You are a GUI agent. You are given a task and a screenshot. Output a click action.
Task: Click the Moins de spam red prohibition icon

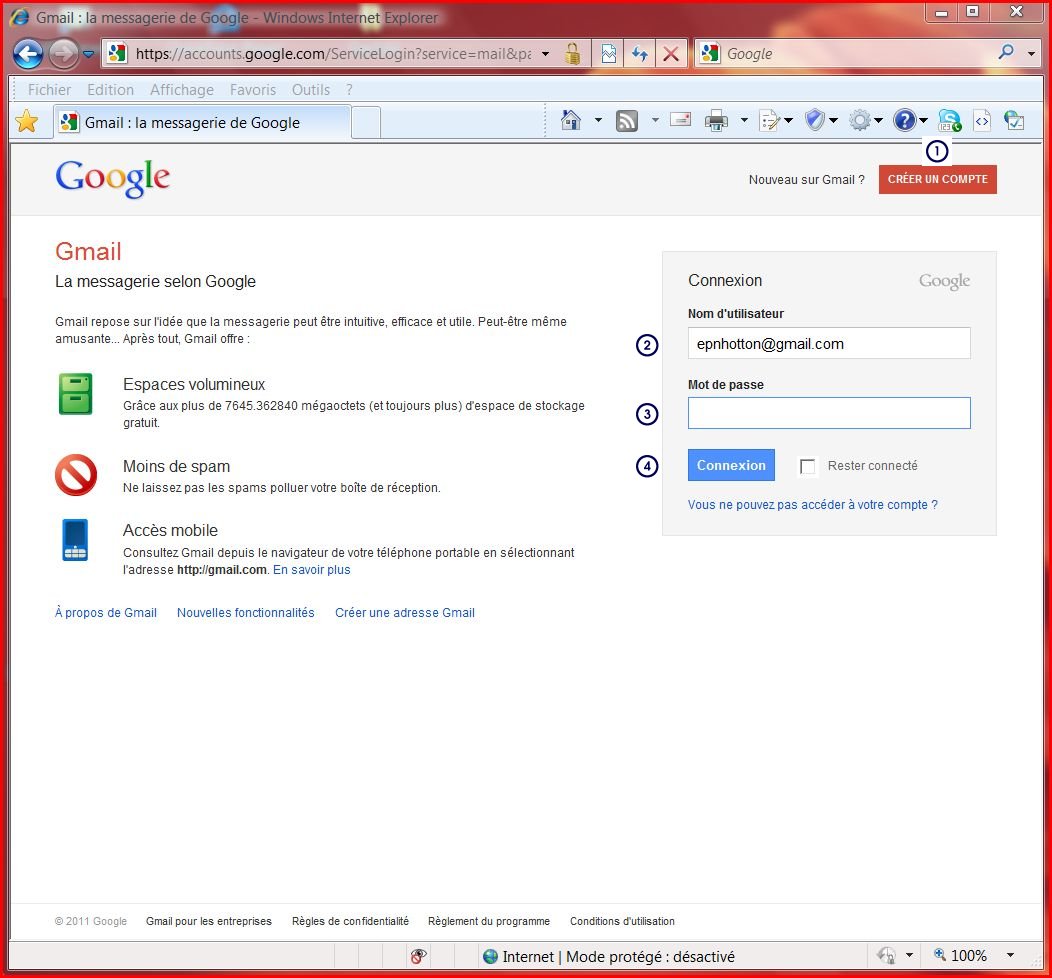point(76,475)
